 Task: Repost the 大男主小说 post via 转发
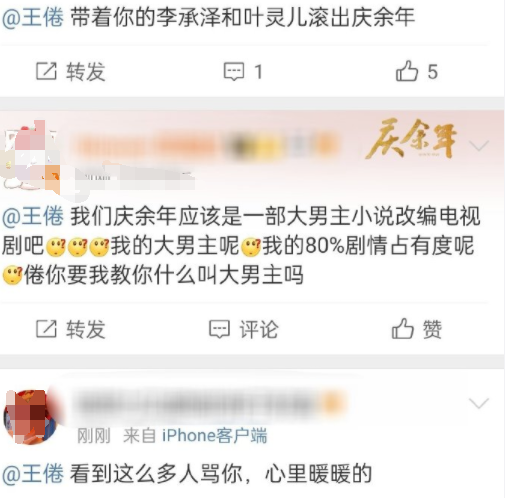[70, 329]
